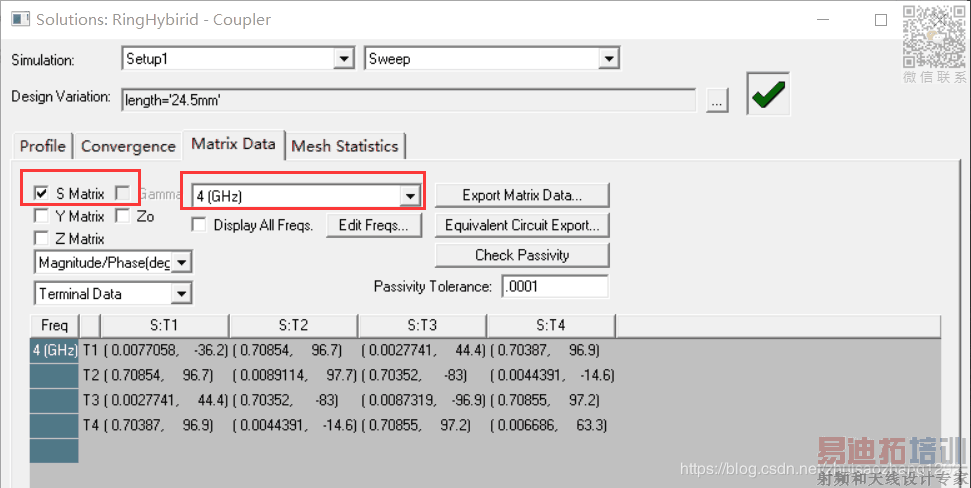971x488 pixels.
Task: Select the Matrix Data tab
Action: (233, 144)
